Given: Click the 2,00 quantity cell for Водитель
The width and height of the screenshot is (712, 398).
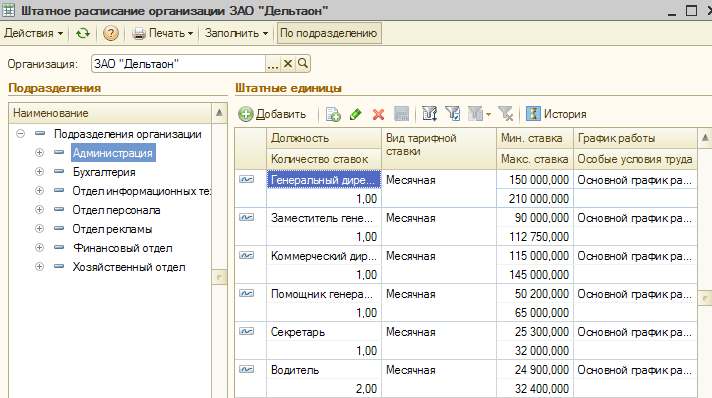Looking at the screenshot, I should coord(324,389).
